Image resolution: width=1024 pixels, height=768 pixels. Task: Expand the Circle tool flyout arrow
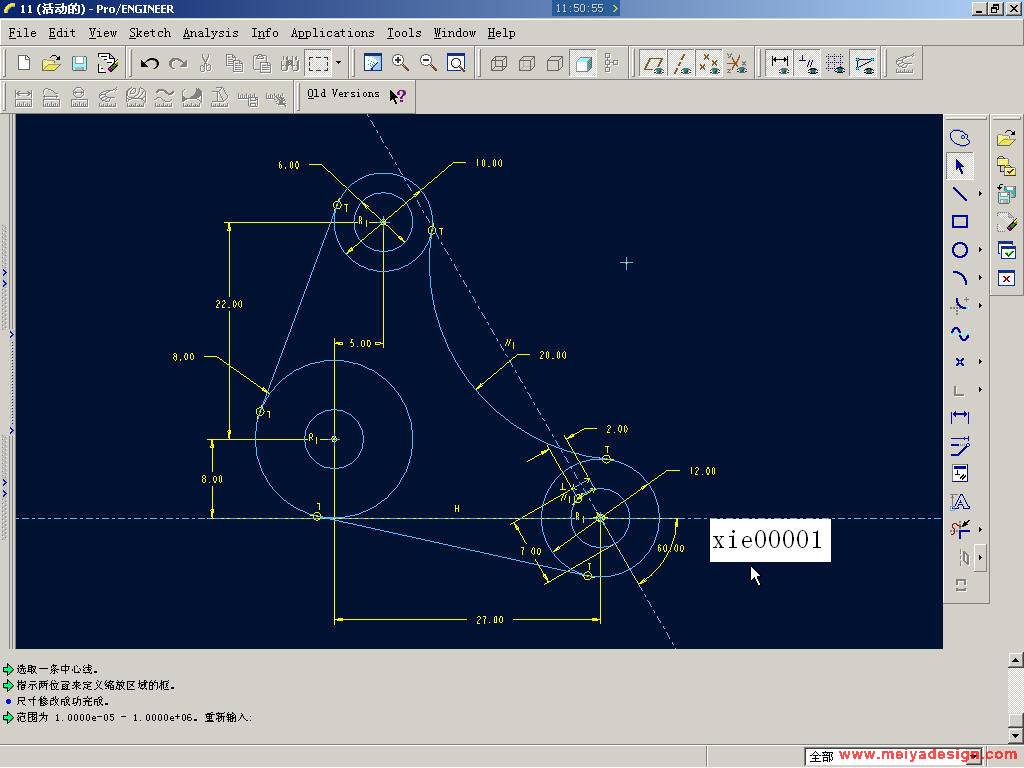pyautogui.click(x=980, y=250)
